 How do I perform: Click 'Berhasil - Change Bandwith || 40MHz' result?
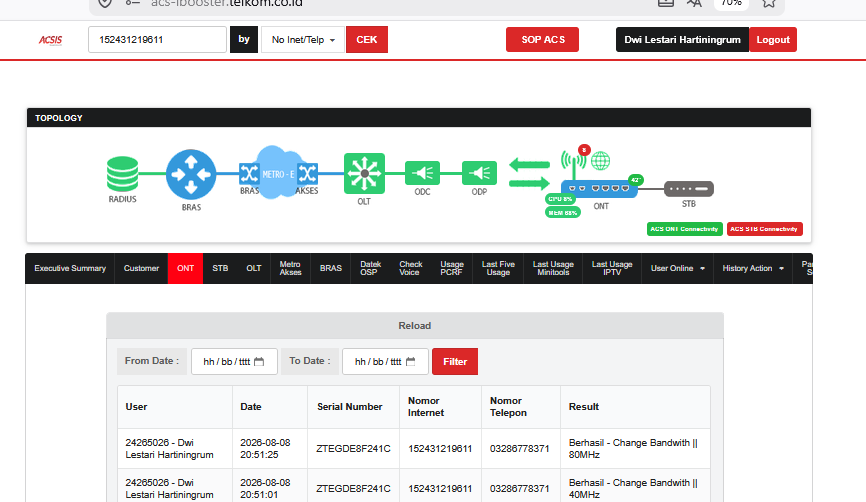633,489
